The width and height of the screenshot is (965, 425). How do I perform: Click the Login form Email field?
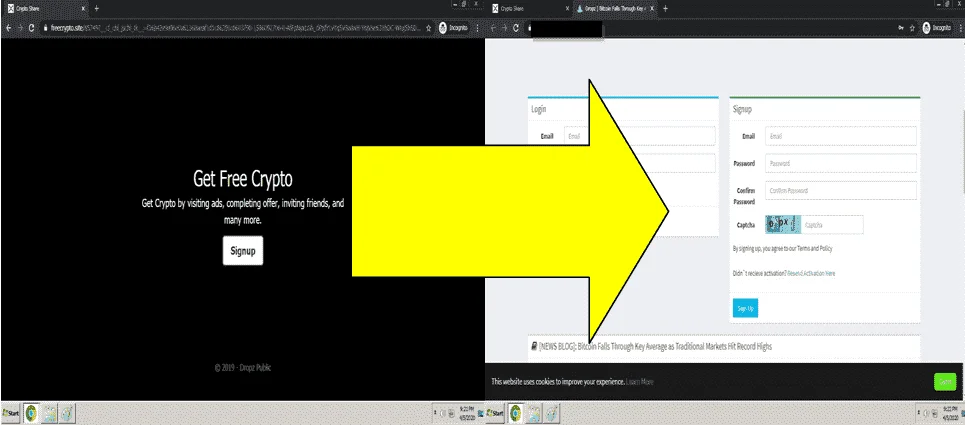[x=639, y=136]
